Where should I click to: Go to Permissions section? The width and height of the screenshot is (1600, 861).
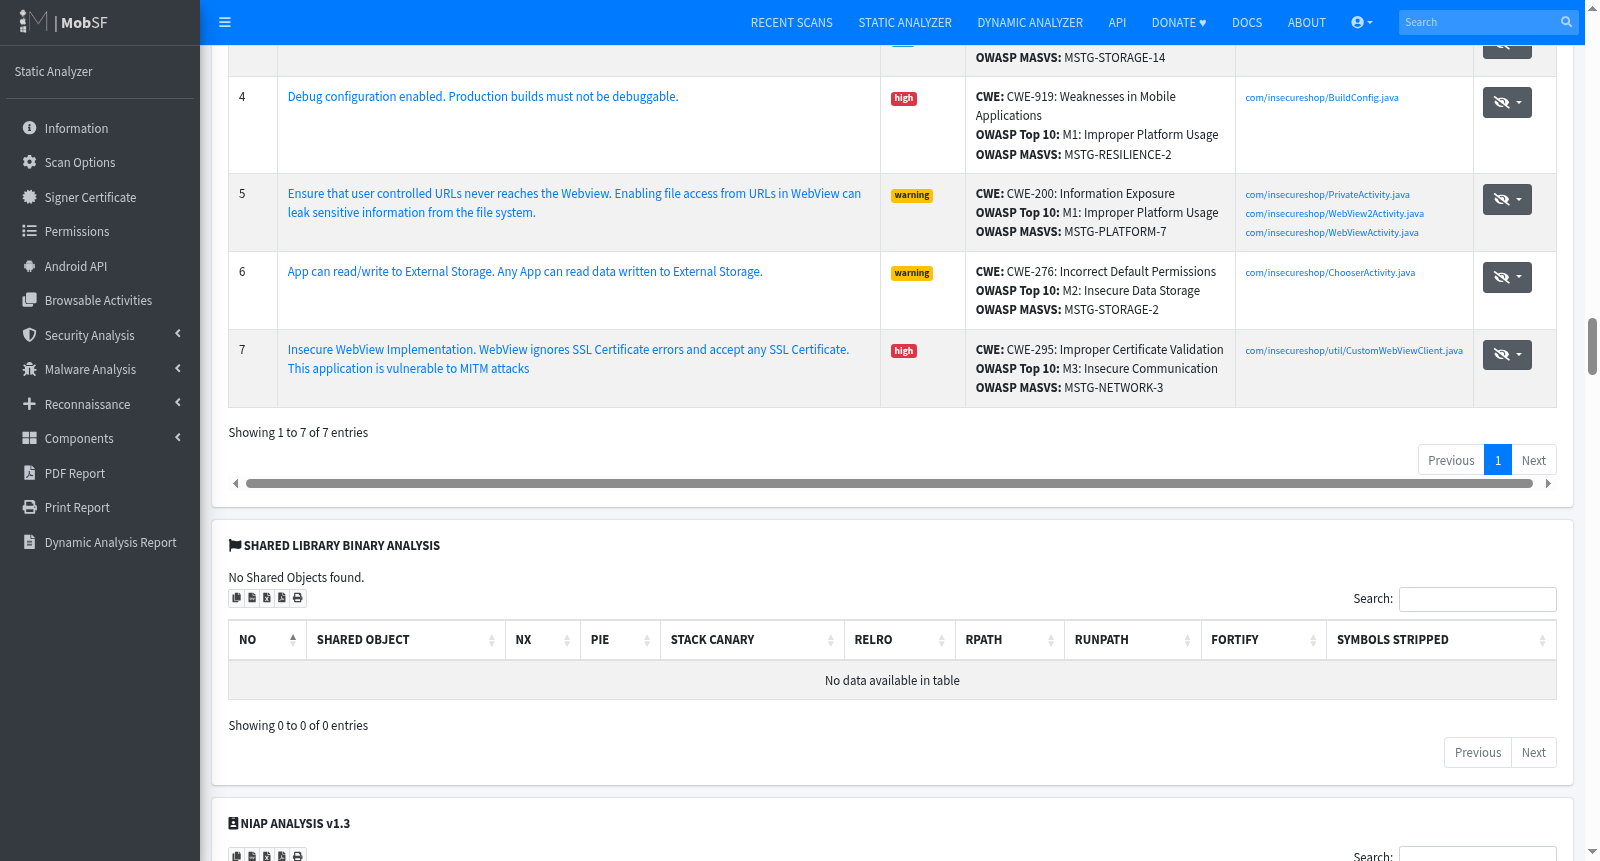[x=99, y=231]
